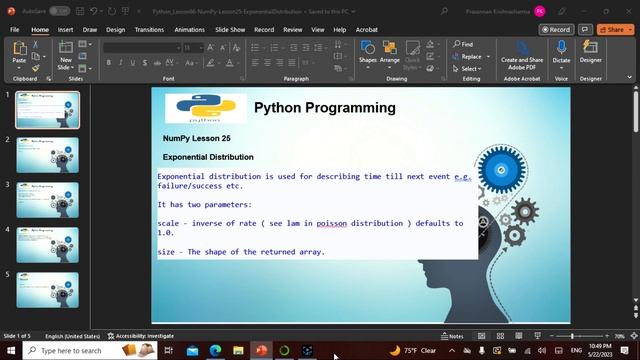Open the Font dialog launcher
Screen dimensions: 640x360
pyautogui.click(x=242, y=78)
